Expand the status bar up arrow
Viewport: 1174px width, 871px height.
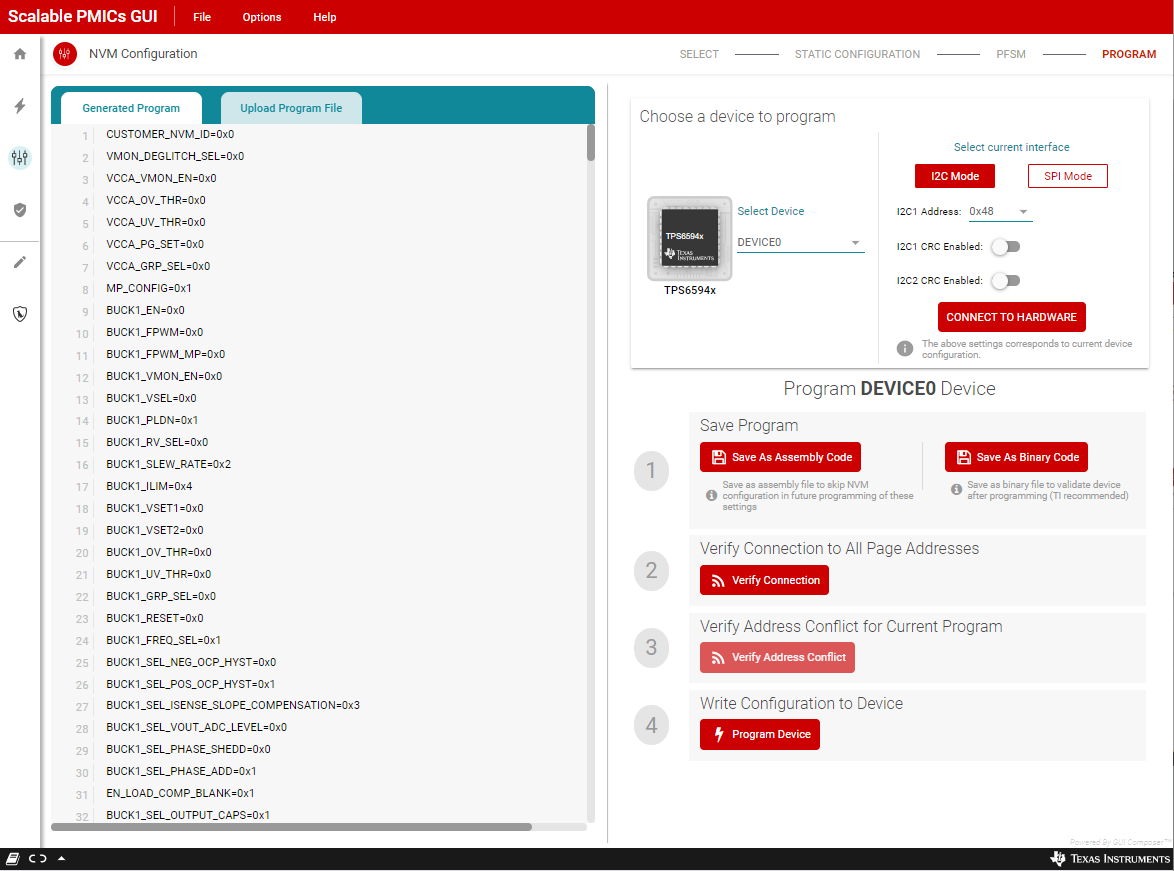tap(62, 859)
